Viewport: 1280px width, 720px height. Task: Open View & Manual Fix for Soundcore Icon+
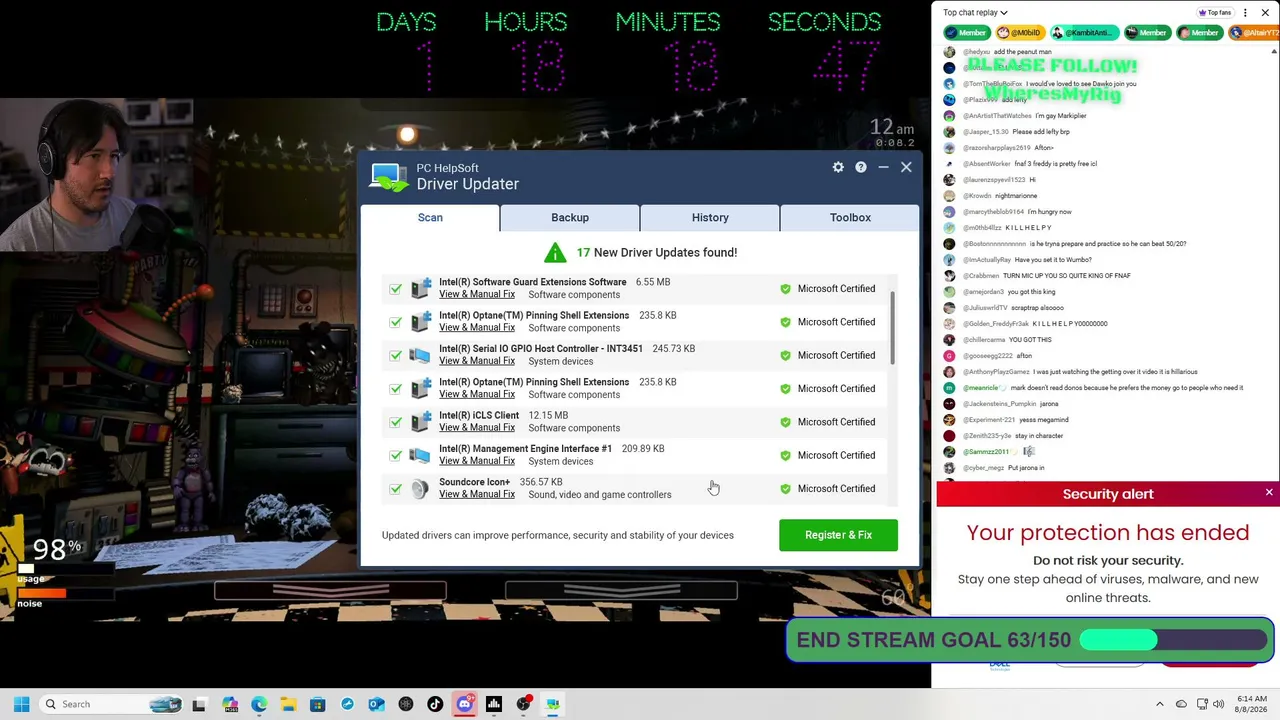click(477, 494)
